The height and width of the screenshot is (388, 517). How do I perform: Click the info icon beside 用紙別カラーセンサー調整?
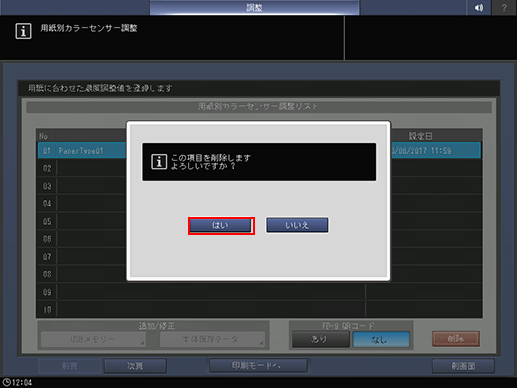pos(23,31)
